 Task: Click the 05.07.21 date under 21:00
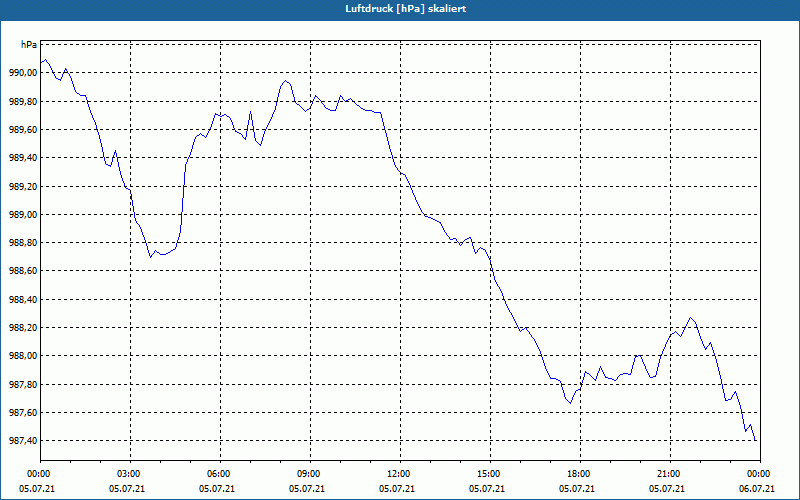(666, 489)
